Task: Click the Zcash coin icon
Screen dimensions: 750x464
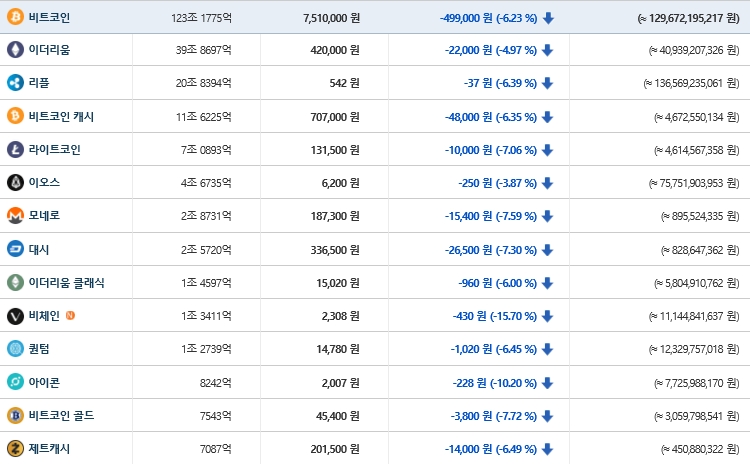Action: [x=15, y=449]
